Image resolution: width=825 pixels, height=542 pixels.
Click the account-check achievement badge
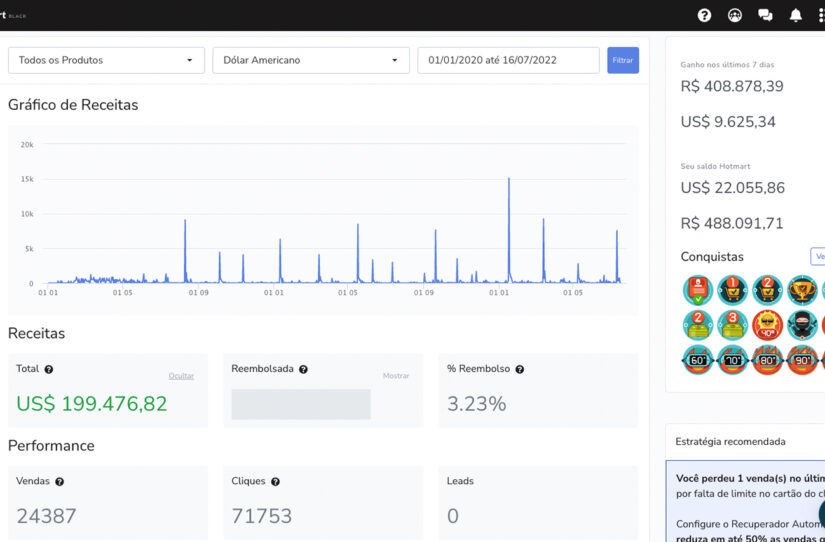click(697, 290)
